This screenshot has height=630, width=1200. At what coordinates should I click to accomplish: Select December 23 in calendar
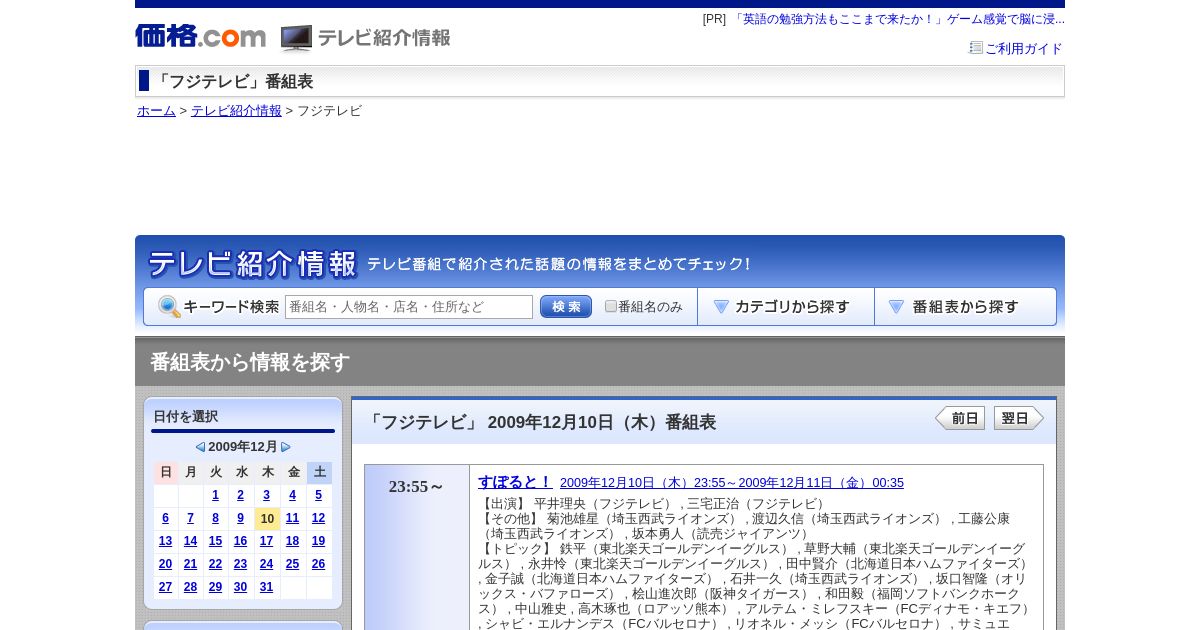coord(240,564)
